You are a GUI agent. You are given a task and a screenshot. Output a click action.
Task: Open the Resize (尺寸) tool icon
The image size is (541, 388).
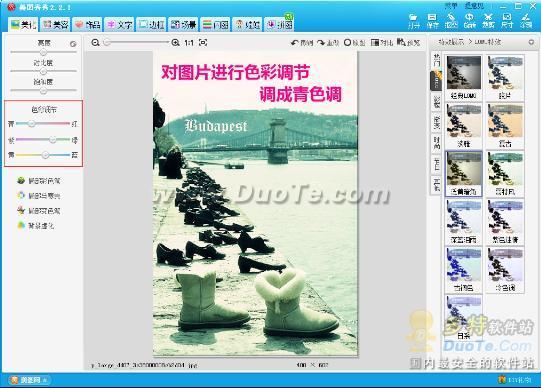(x=507, y=20)
